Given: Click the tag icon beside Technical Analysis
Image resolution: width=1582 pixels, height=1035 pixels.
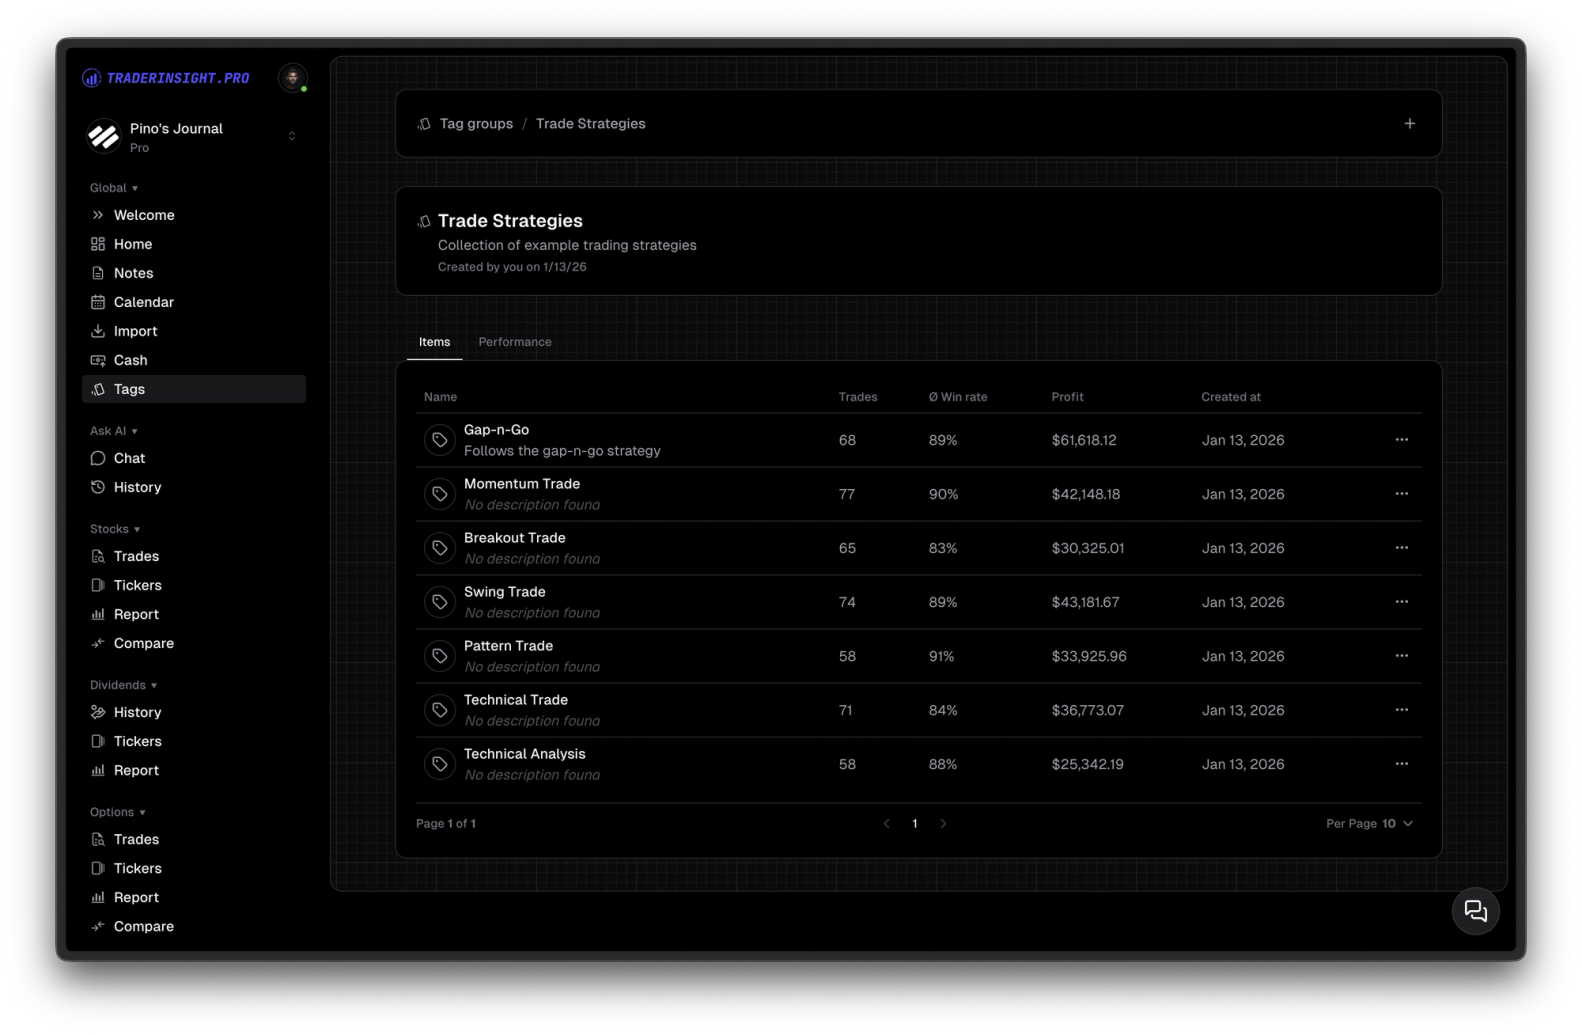Looking at the screenshot, I should [440, 764].
